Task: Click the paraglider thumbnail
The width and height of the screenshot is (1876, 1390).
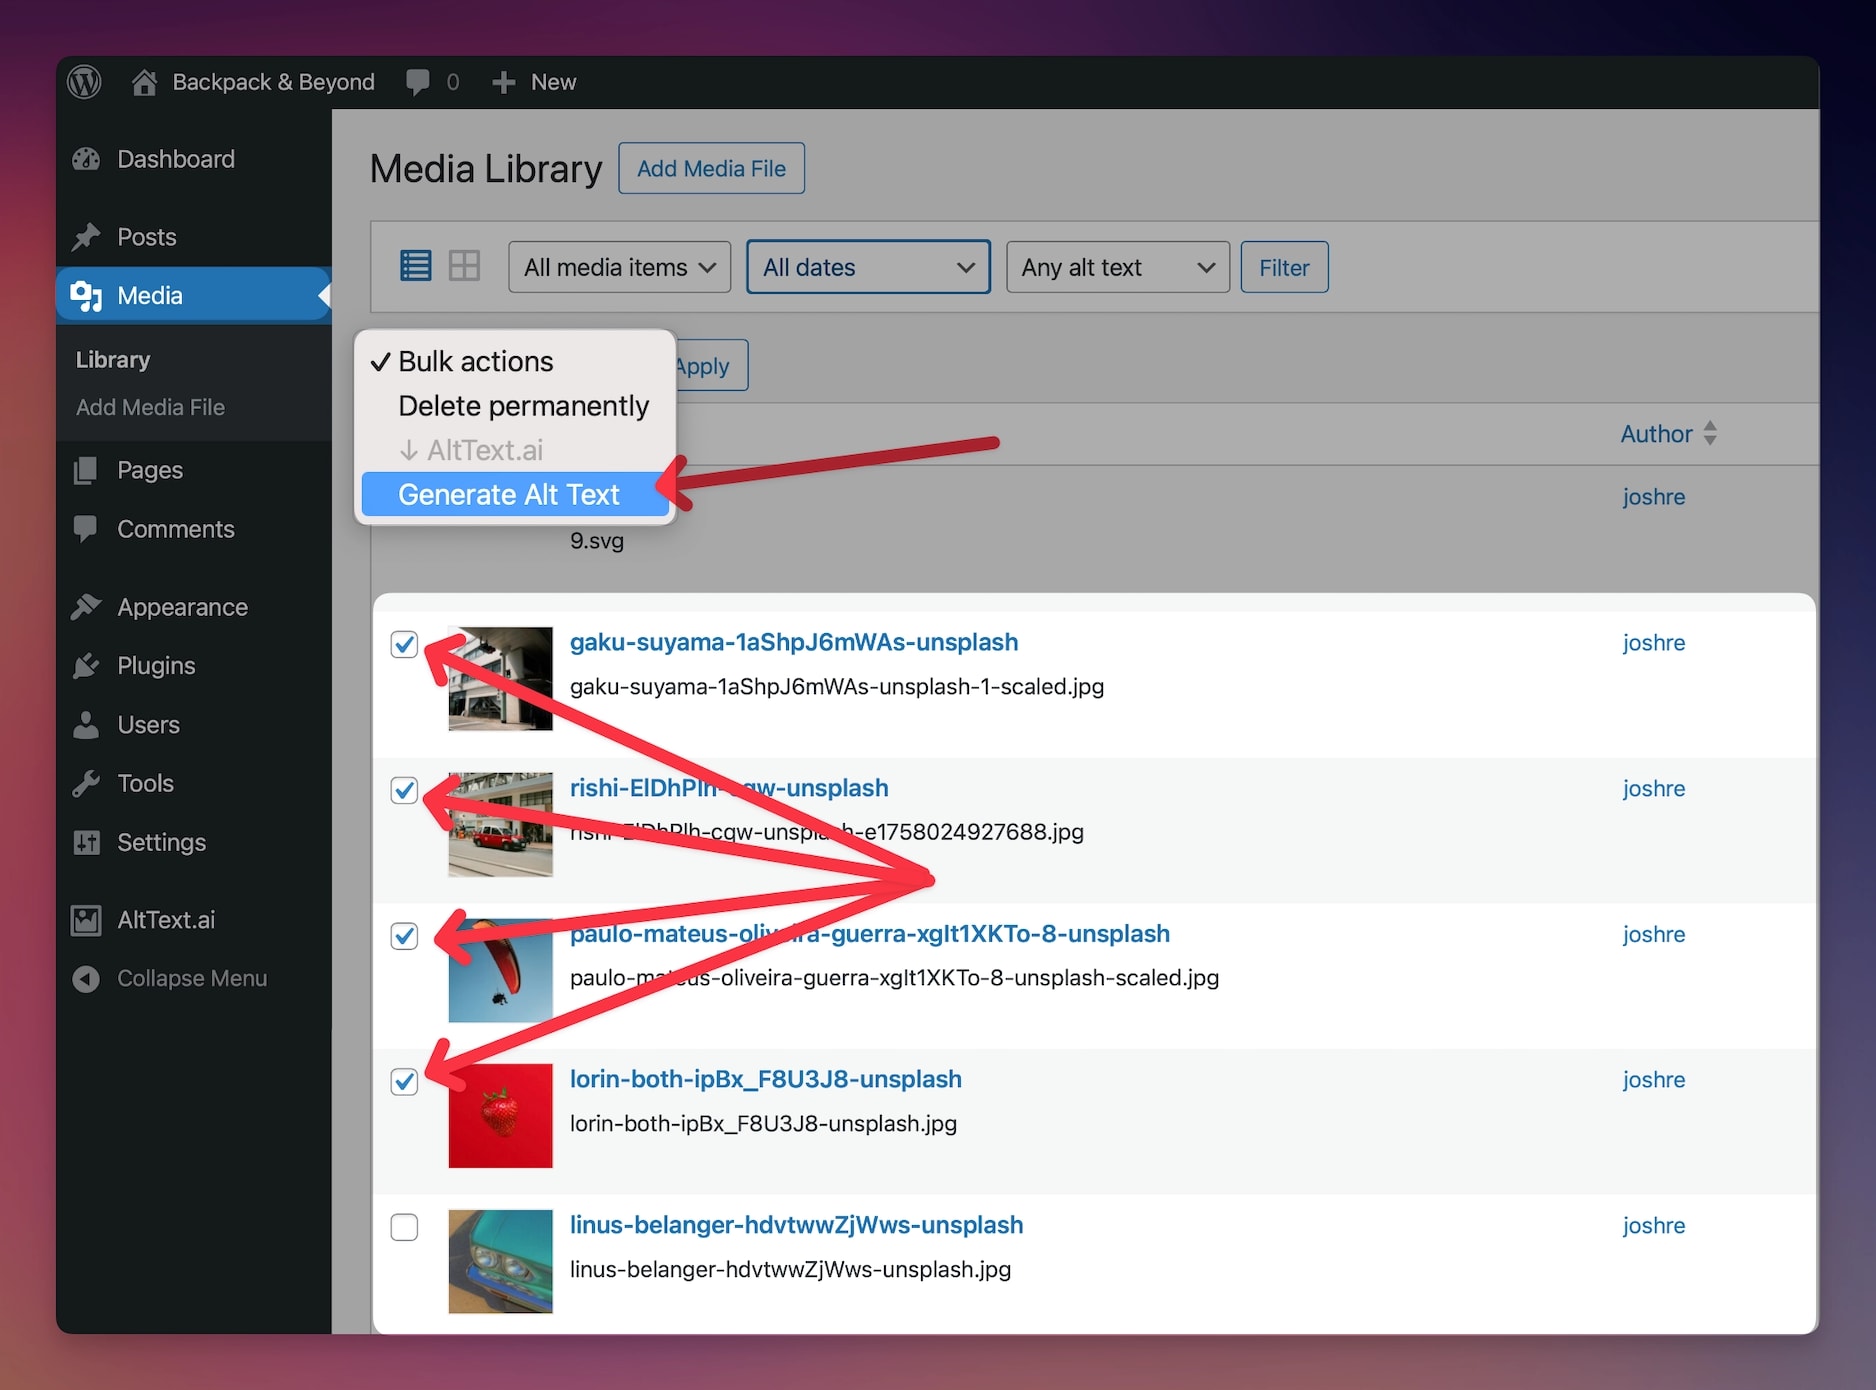Action: [x=500, y=970]
